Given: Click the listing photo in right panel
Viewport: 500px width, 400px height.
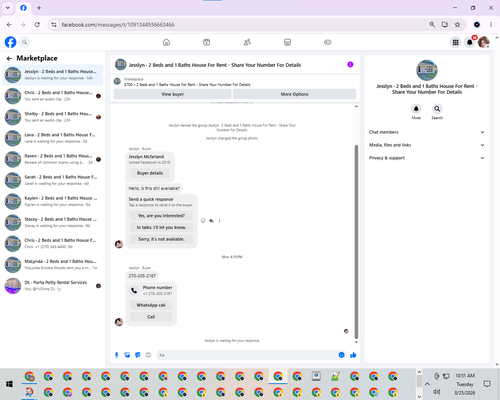Looking at the screenshot, I should [x=427, y=70].
